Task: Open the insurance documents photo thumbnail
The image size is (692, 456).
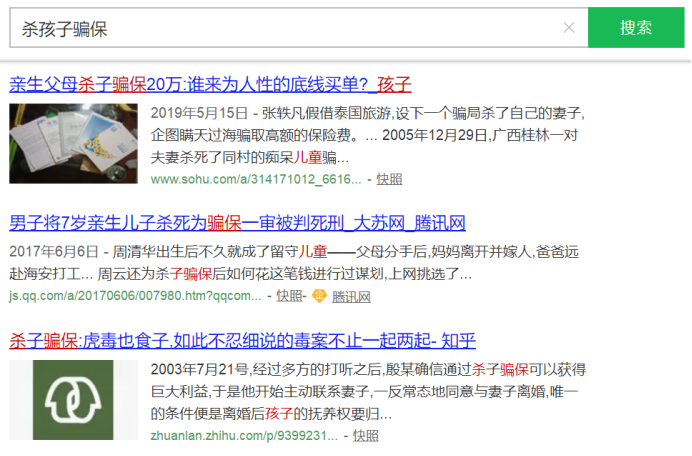Action: (73, 143)
